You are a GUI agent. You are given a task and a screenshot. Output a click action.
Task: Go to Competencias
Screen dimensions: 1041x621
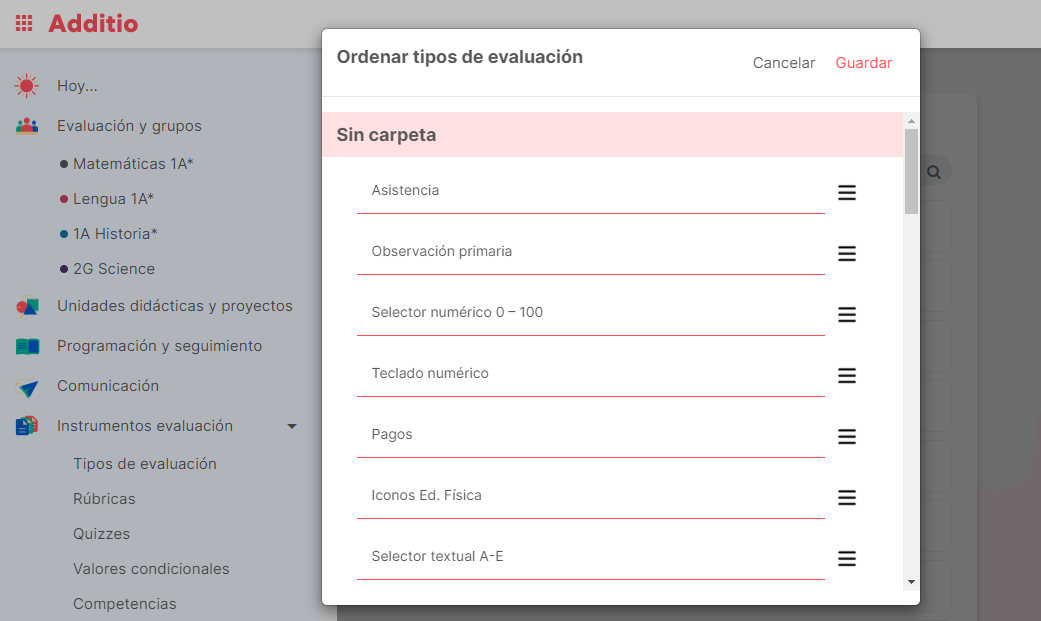click(125, 604)
